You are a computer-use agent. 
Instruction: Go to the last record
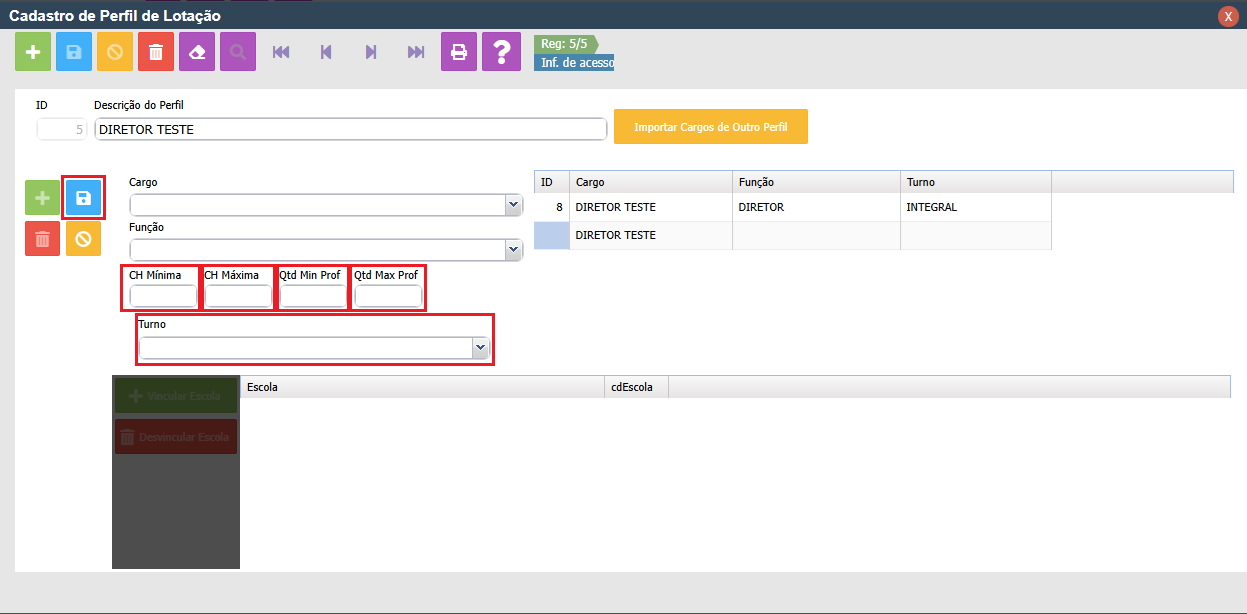416,52
